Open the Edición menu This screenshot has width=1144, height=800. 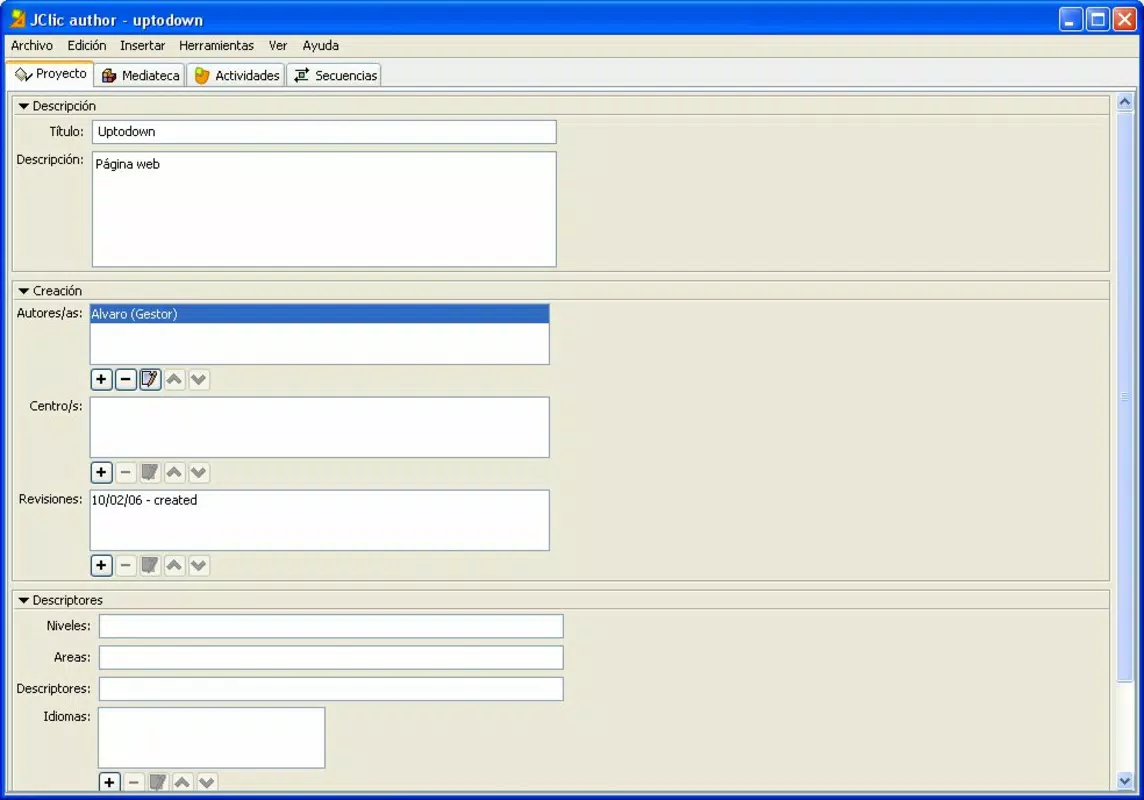click(87, 45)
